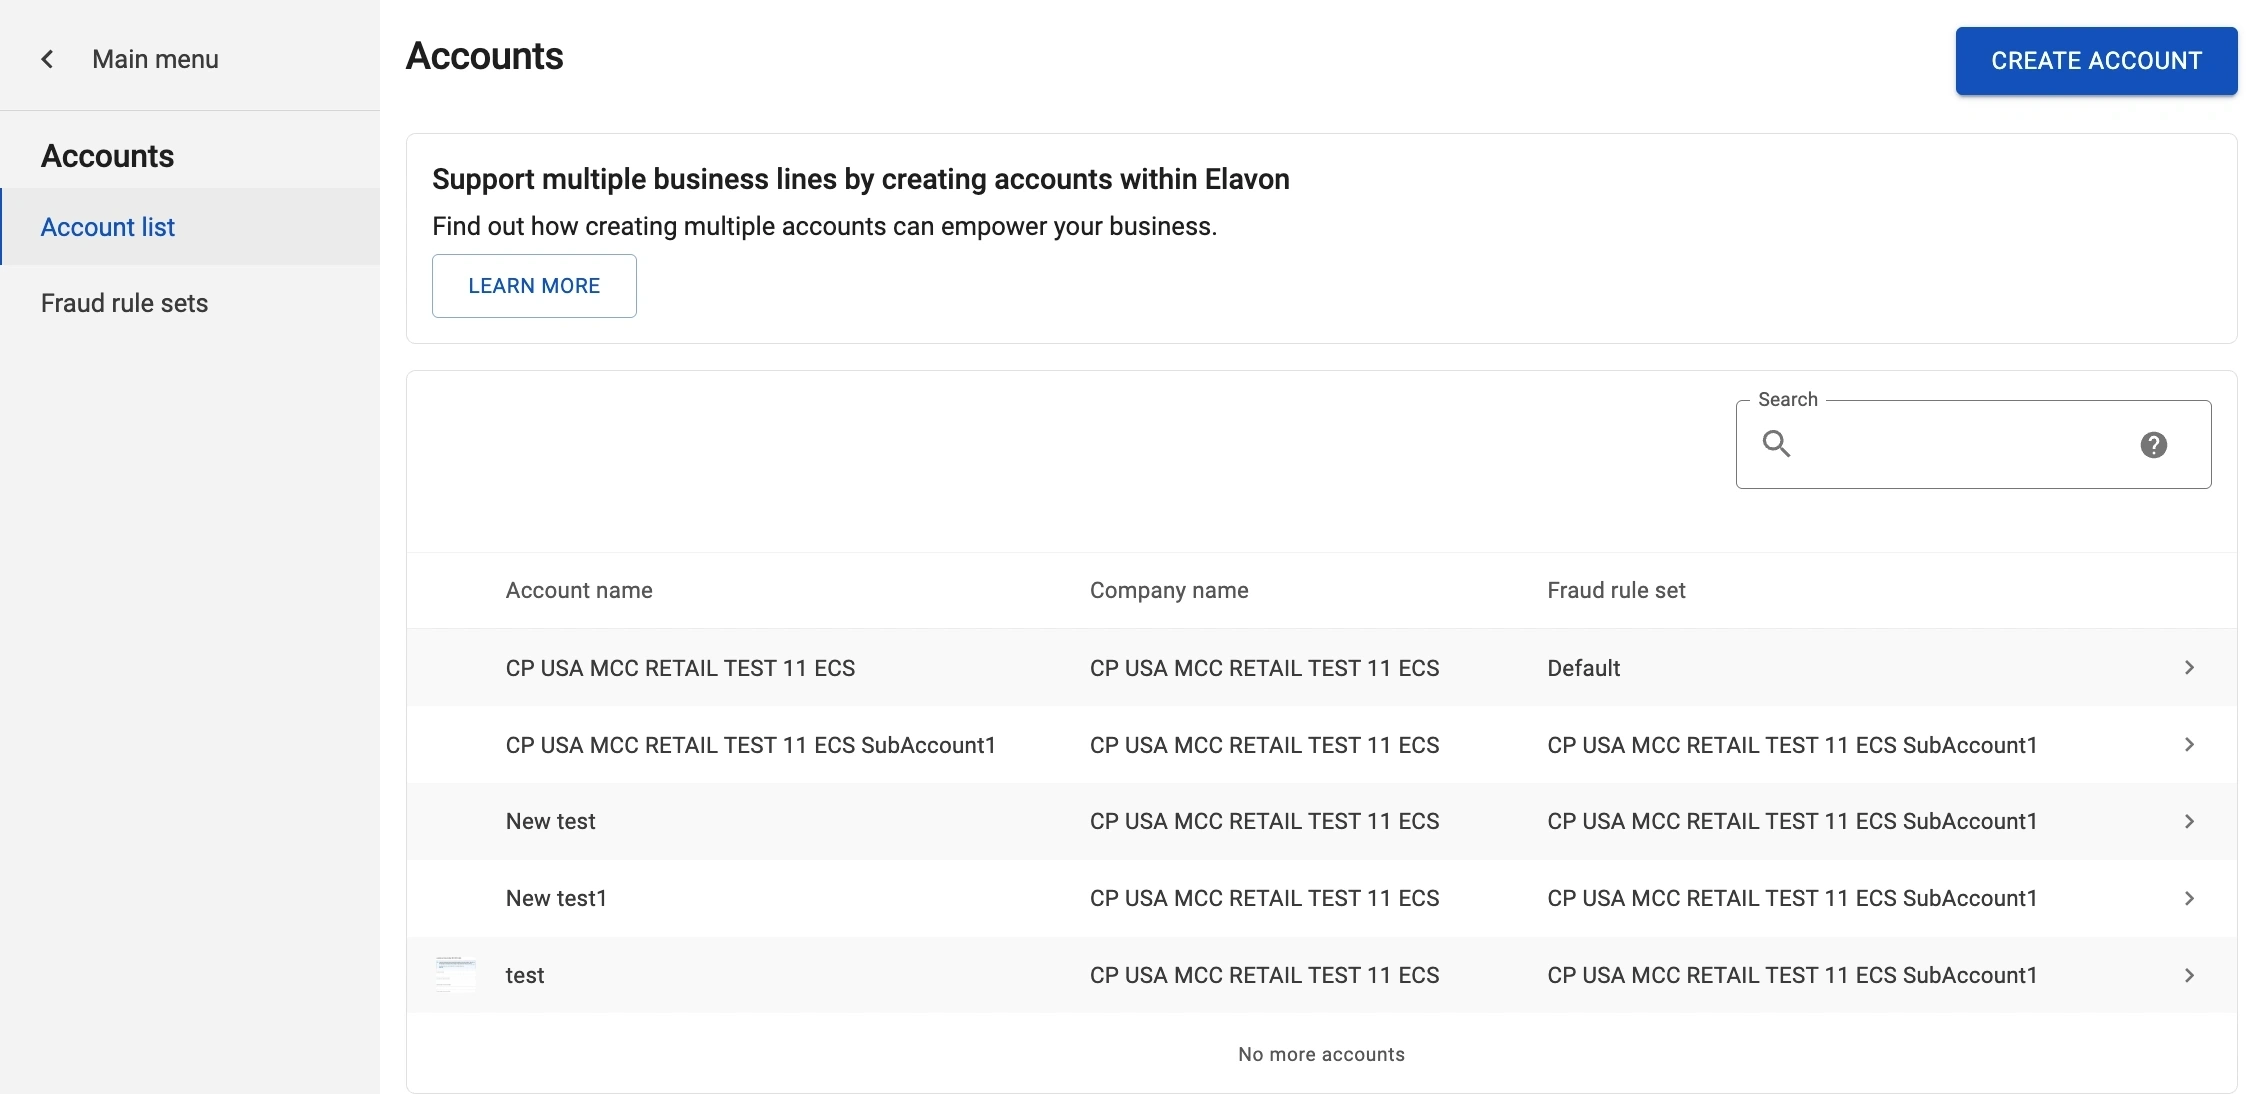This screenshot has height=1094, width=2246.
Task: Open Fraud rule sets in the sidebar
Action: tap(125, 303)
